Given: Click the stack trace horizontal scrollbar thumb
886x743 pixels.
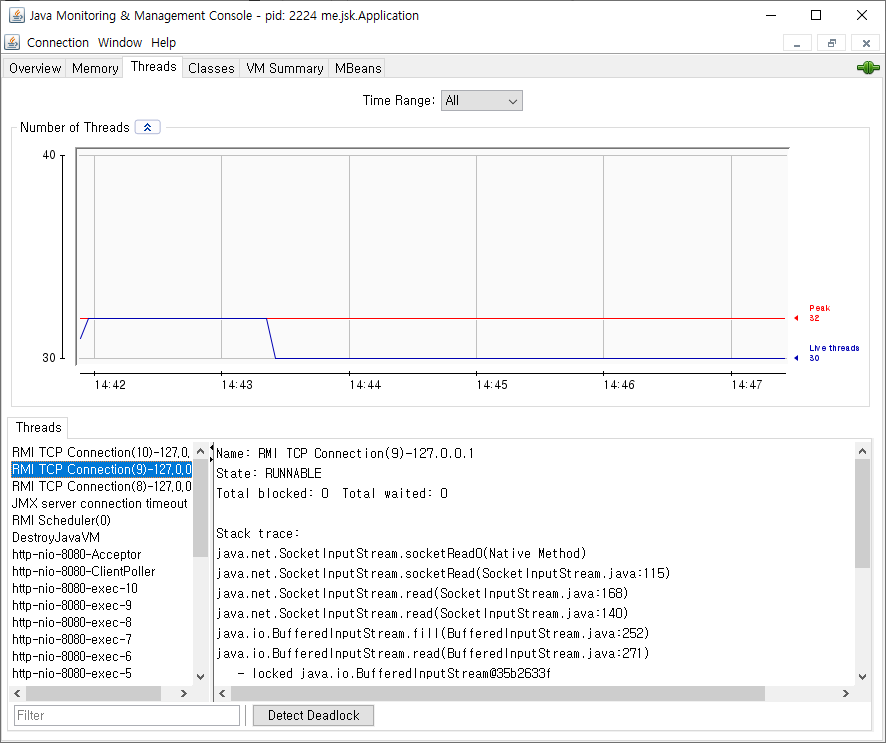Looking at the screenshot, I should pos(497,693).
